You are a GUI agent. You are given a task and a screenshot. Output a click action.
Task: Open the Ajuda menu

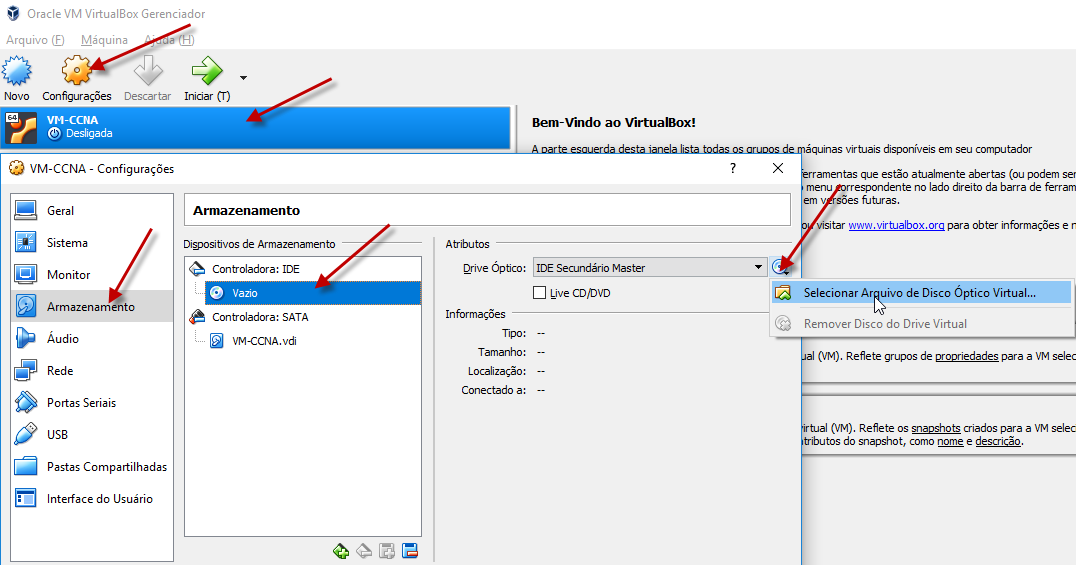pyautogui.click(x=169, y=40)
